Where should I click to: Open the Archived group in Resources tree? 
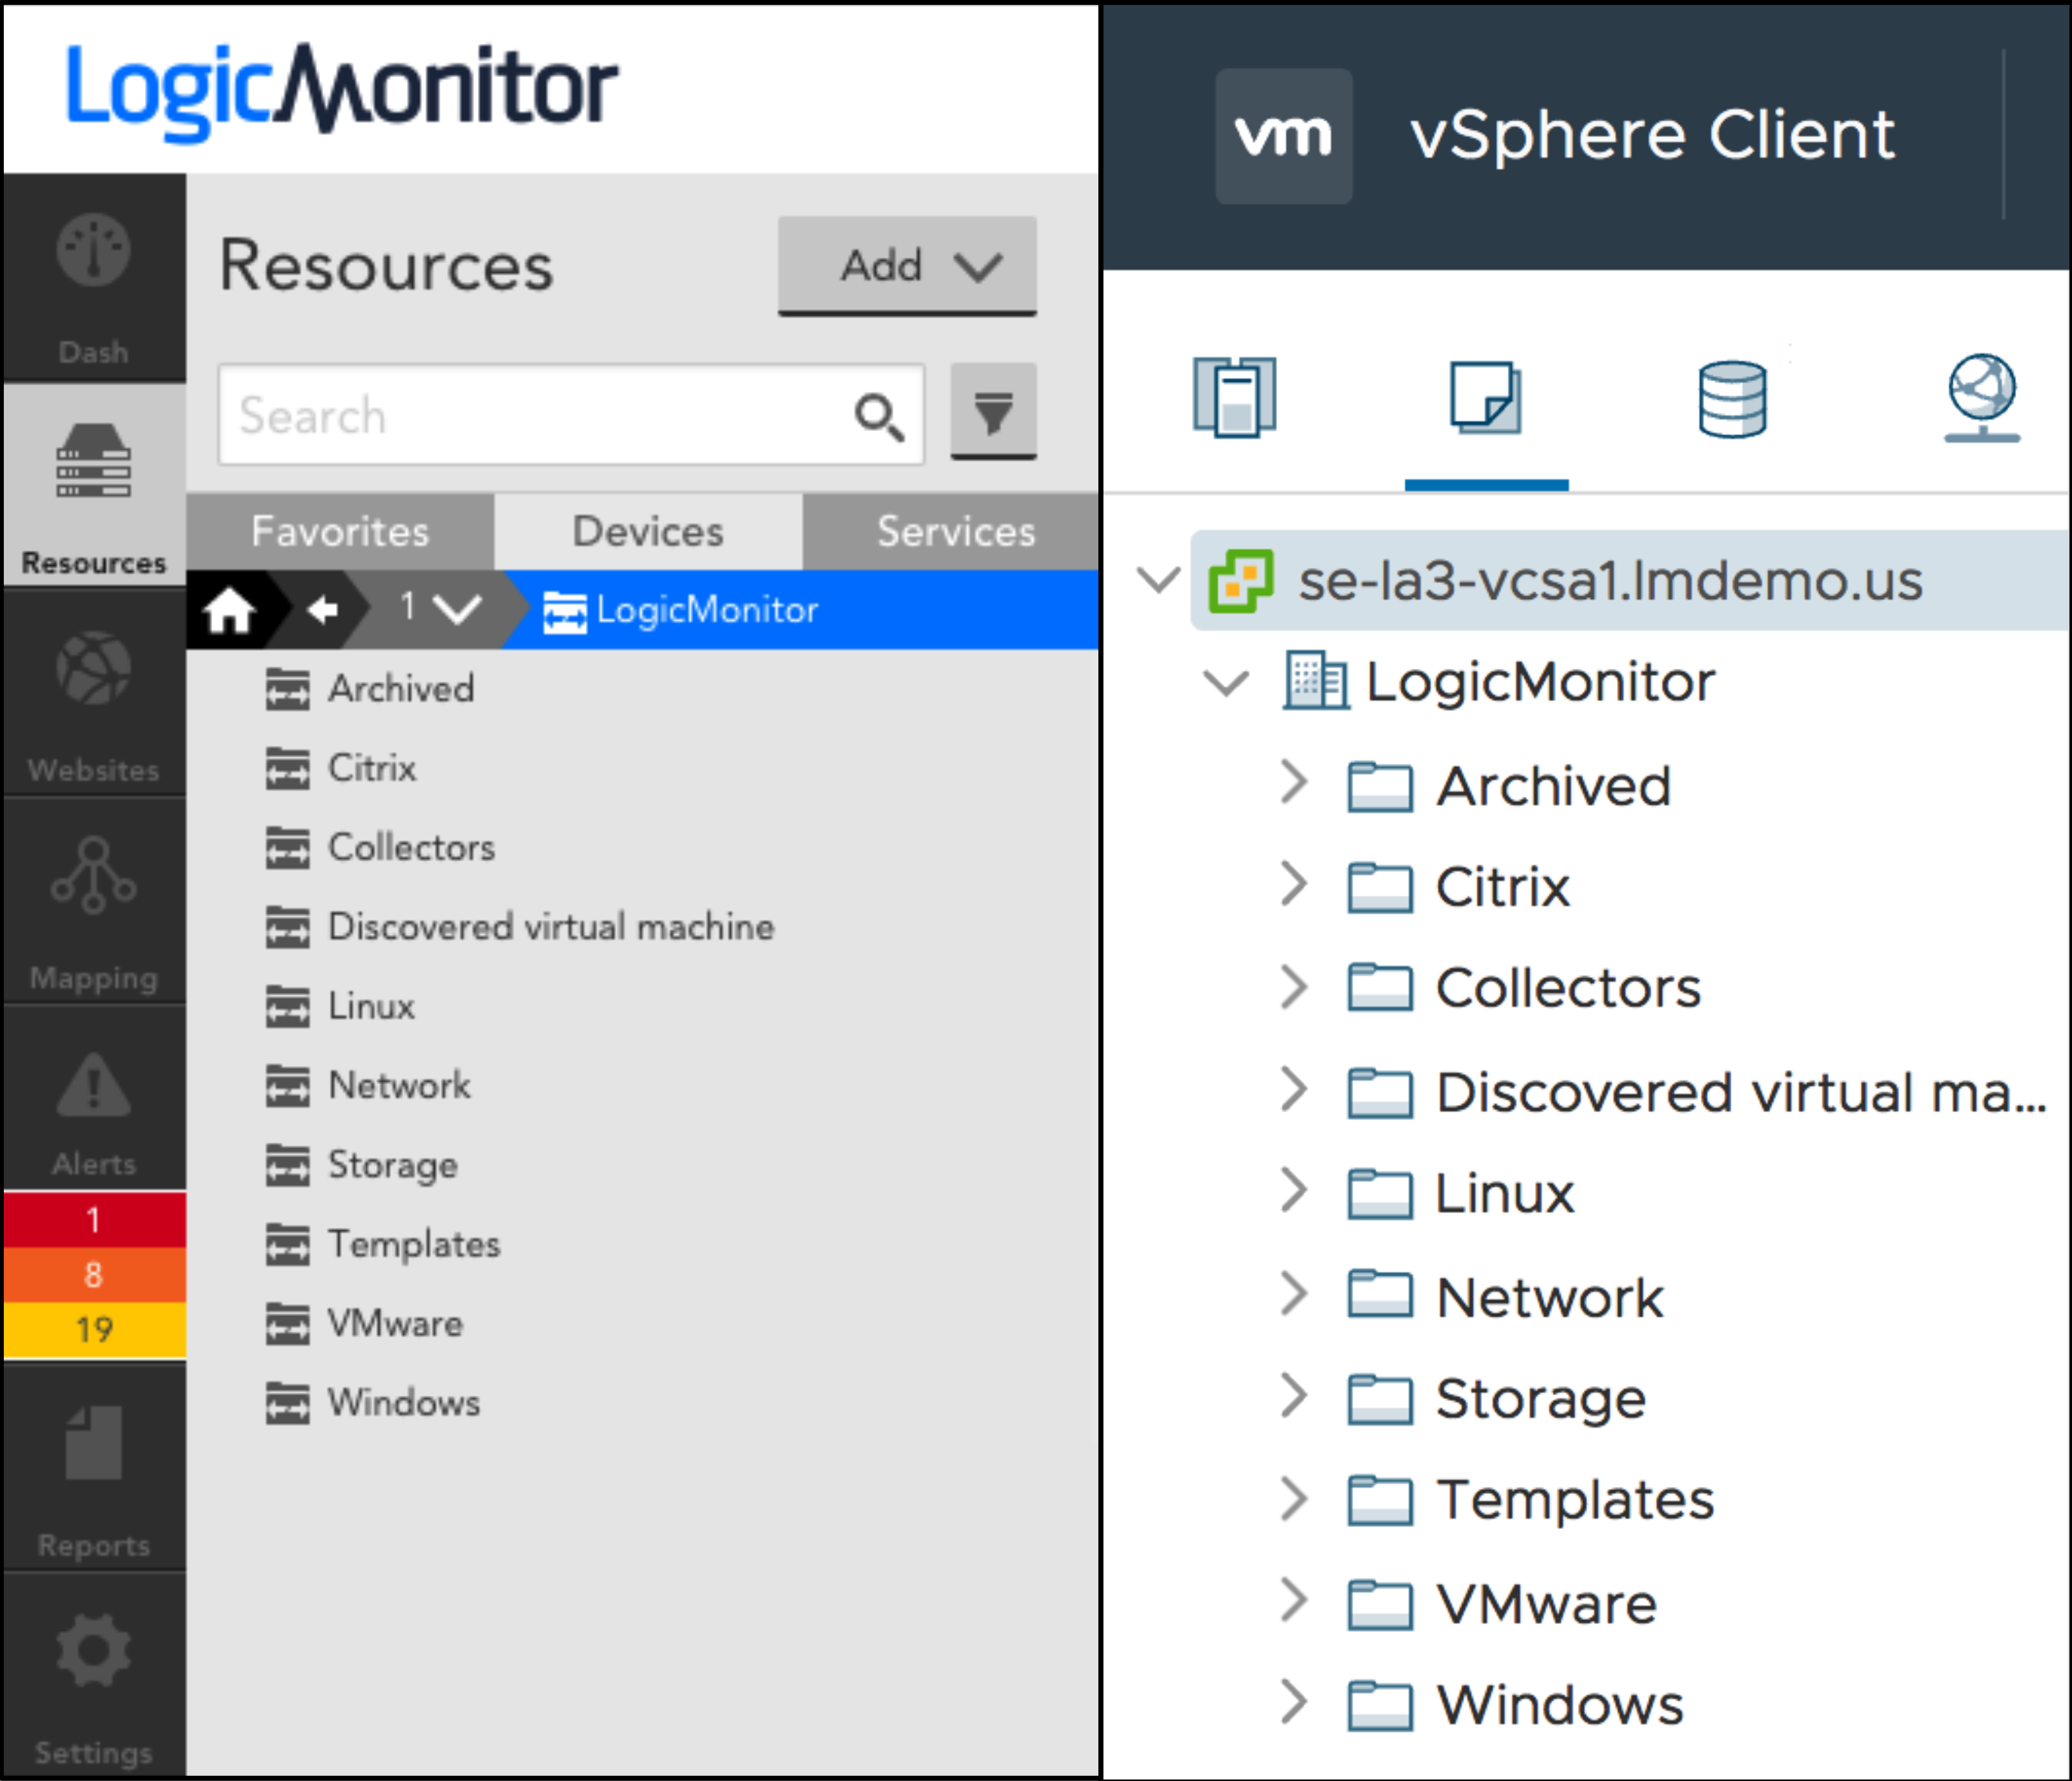(370, 689)
